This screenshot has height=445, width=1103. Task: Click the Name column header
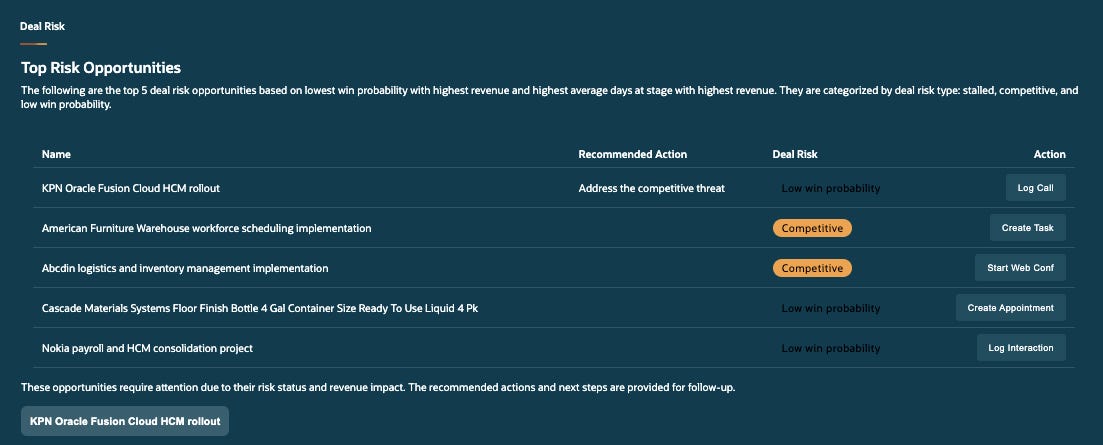point(56,154)
